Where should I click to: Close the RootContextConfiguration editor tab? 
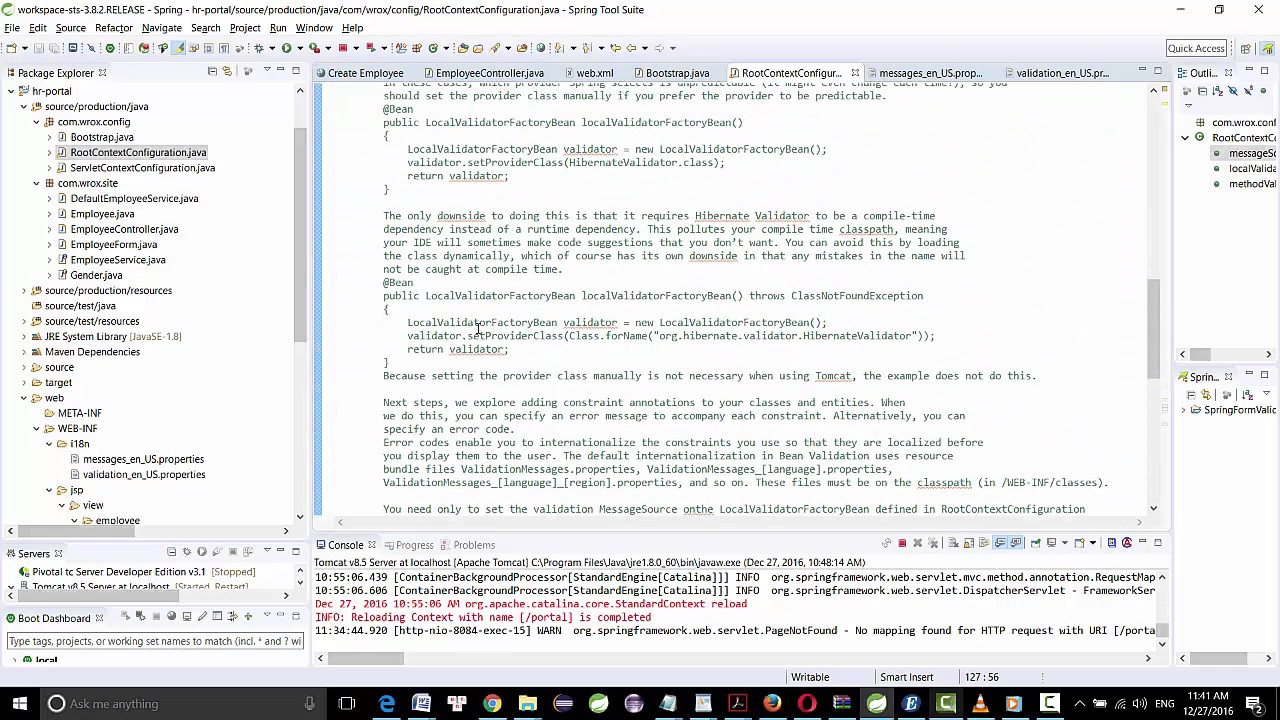(855, 73)
